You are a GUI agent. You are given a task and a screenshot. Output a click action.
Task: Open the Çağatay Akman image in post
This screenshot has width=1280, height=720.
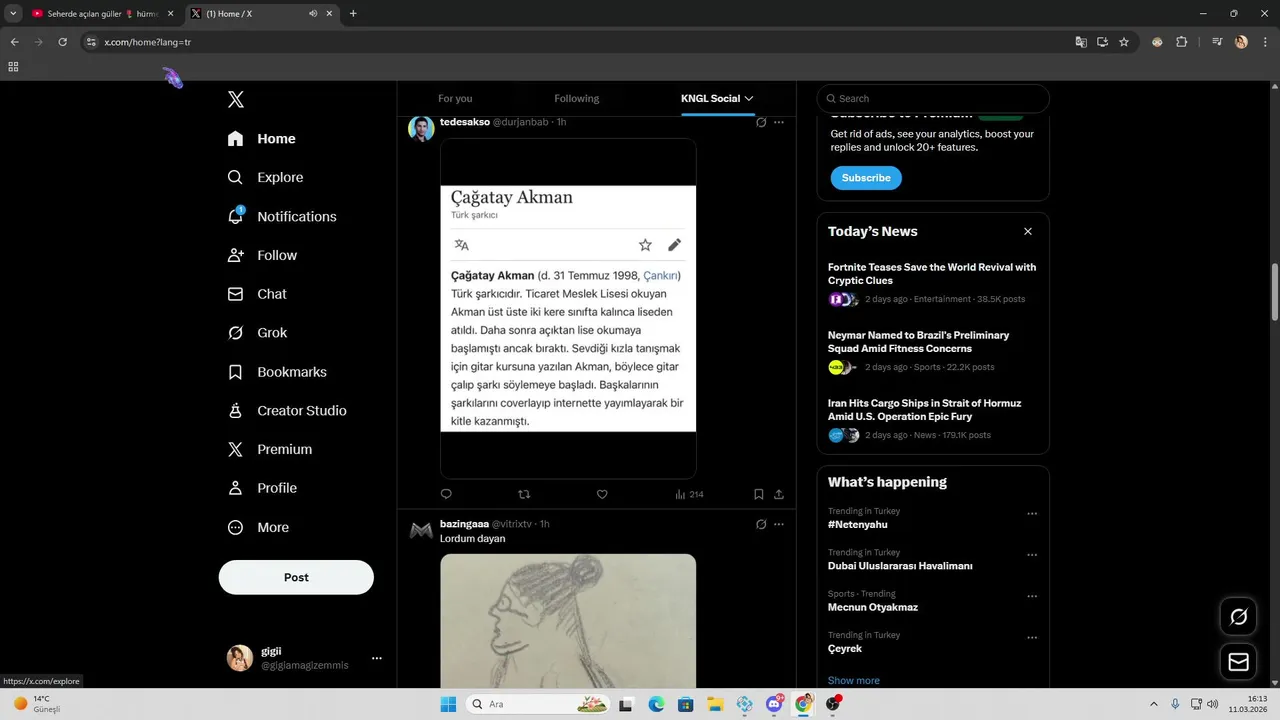[568, 308]
